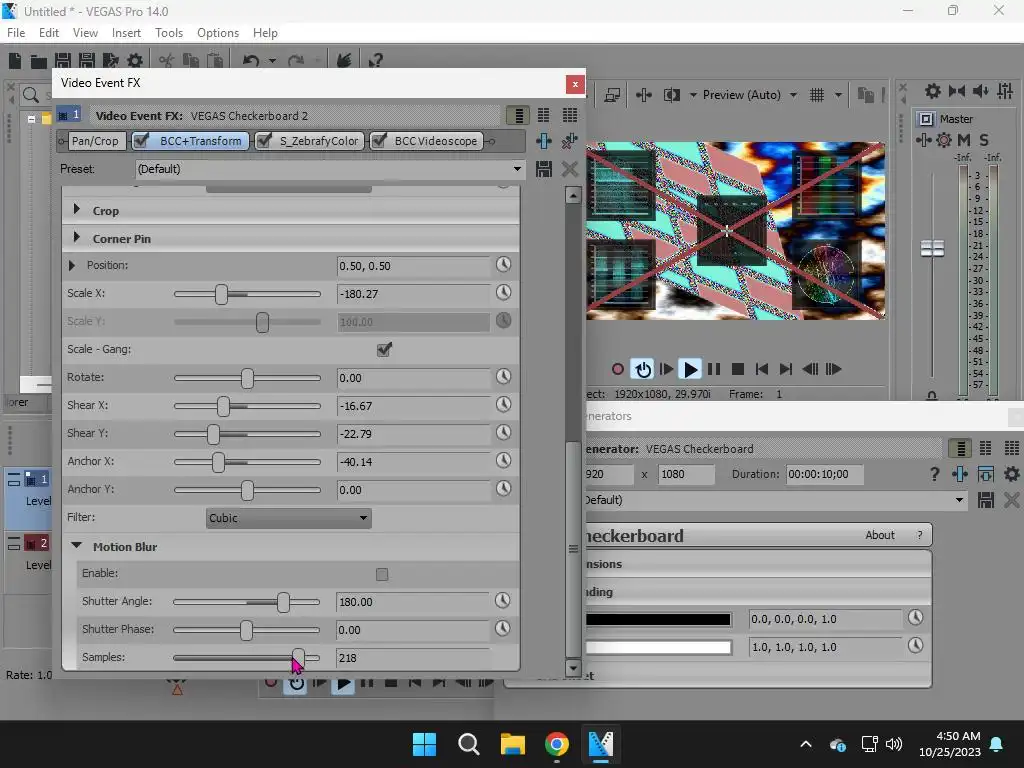Viewport: 1024px width, 768px height.
Task: Click Pause button below preview
Action: [x=714, y=369]
